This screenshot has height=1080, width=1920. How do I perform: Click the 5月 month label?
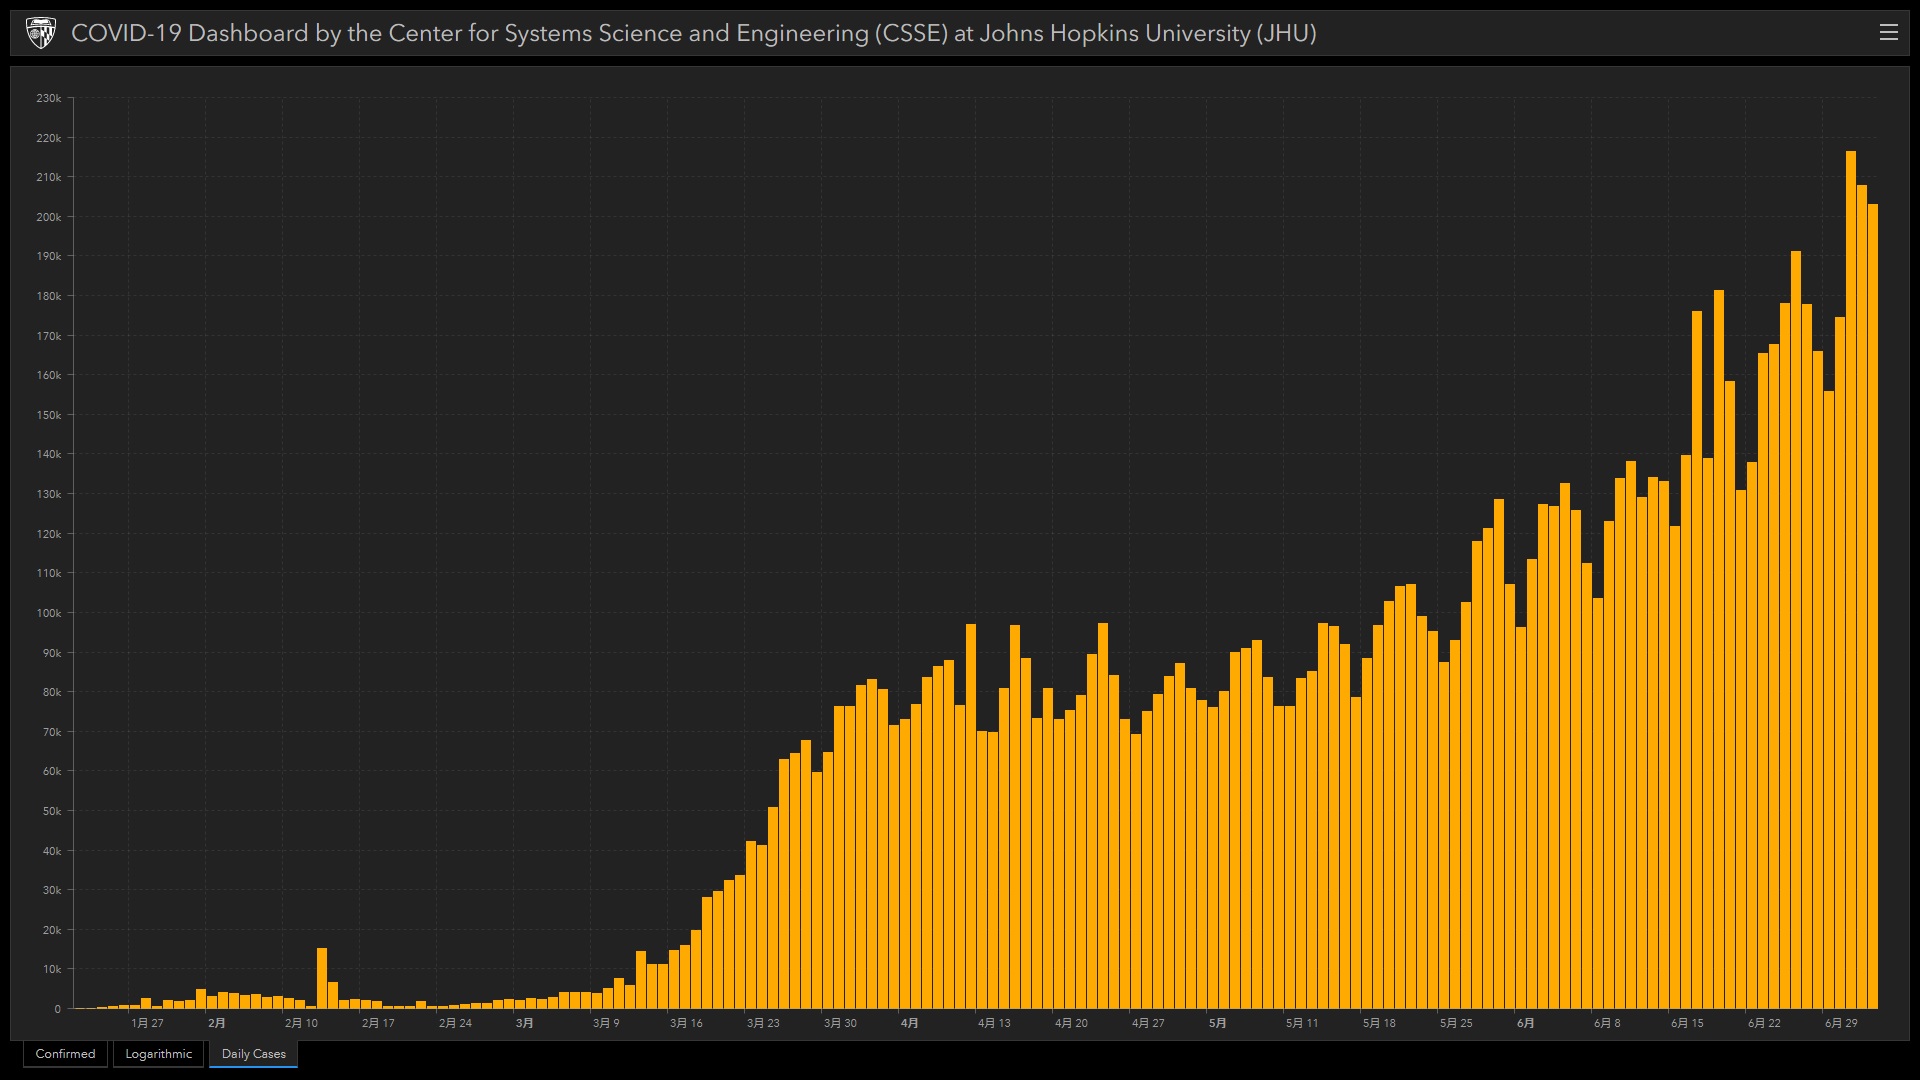(x=1218, y=1023)
